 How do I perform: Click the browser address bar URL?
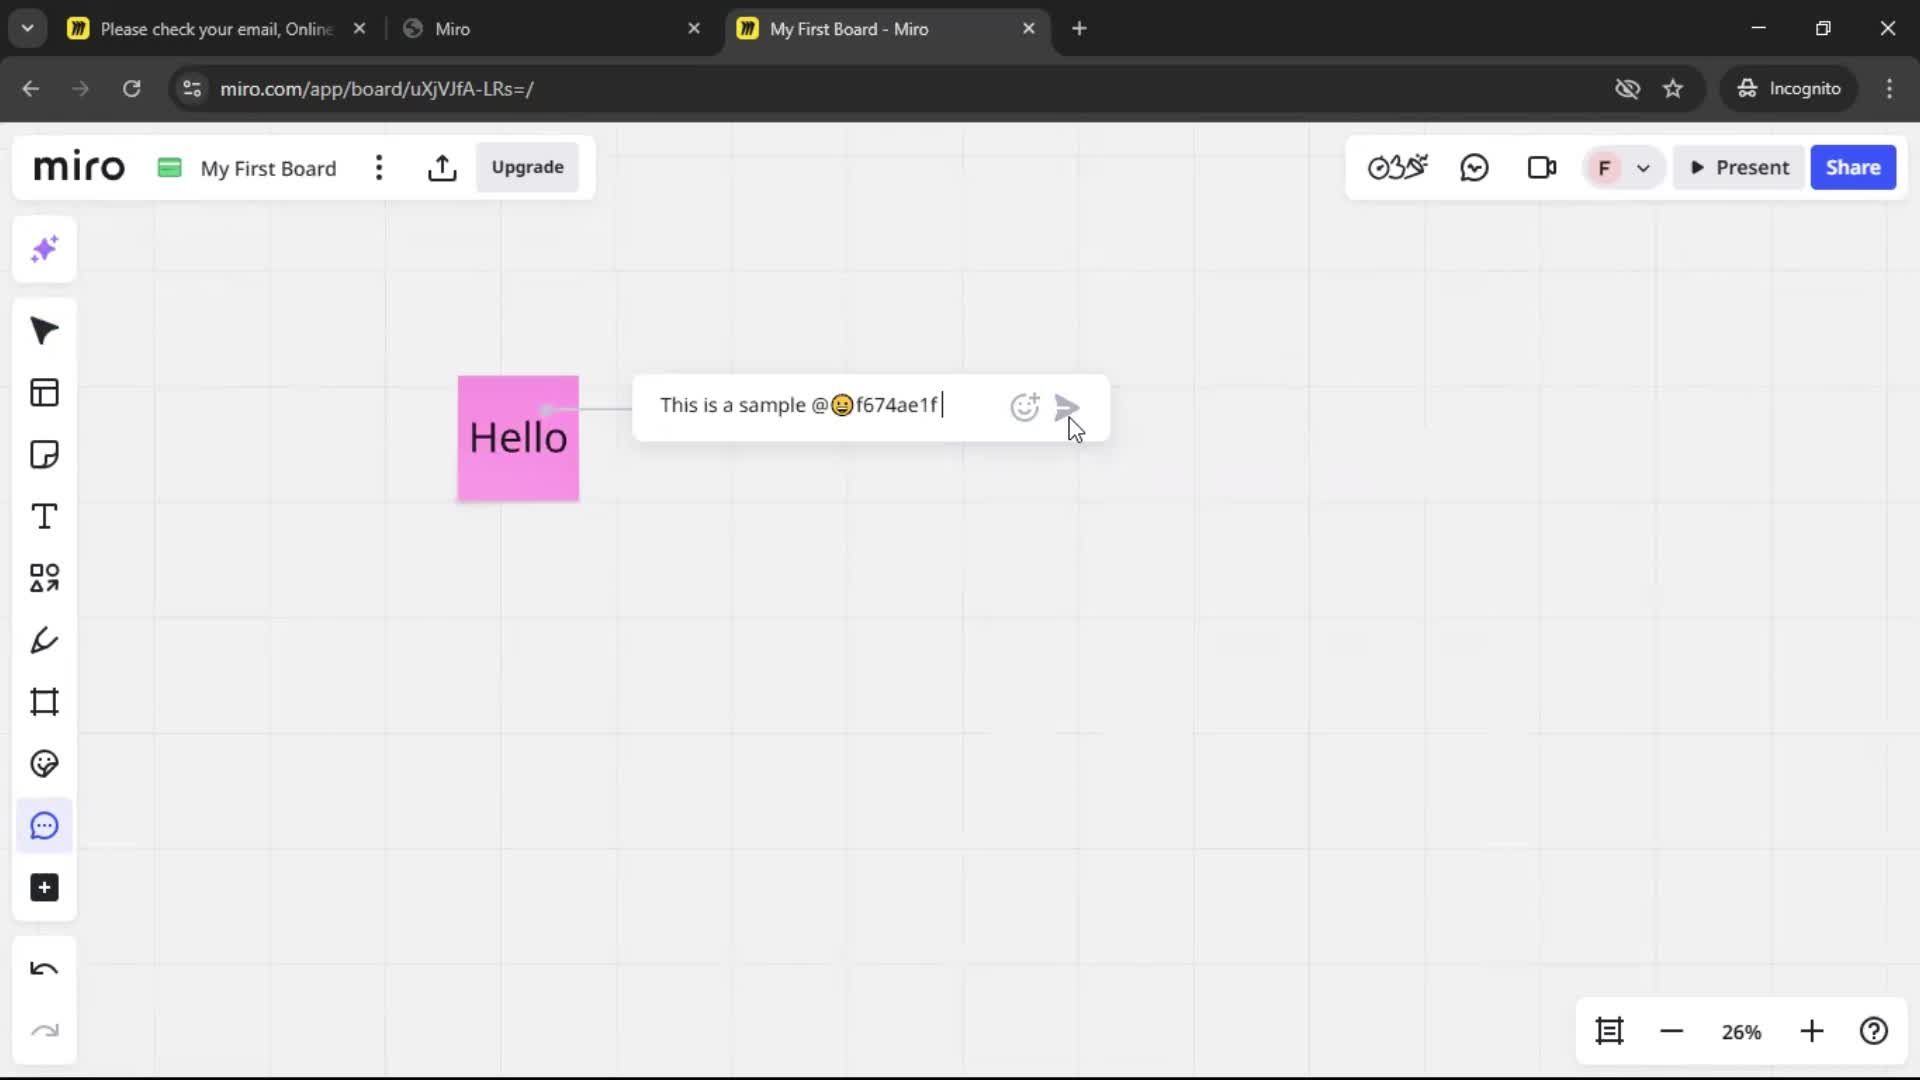377,89
